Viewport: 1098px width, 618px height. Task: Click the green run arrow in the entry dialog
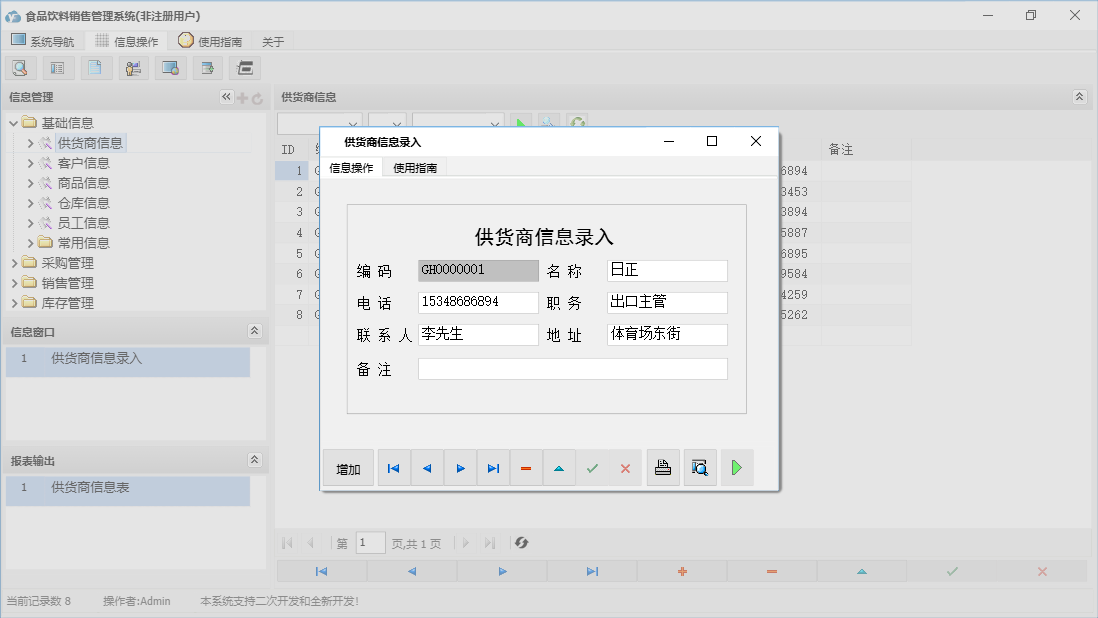pyautogui.click(x=737, y=467)
